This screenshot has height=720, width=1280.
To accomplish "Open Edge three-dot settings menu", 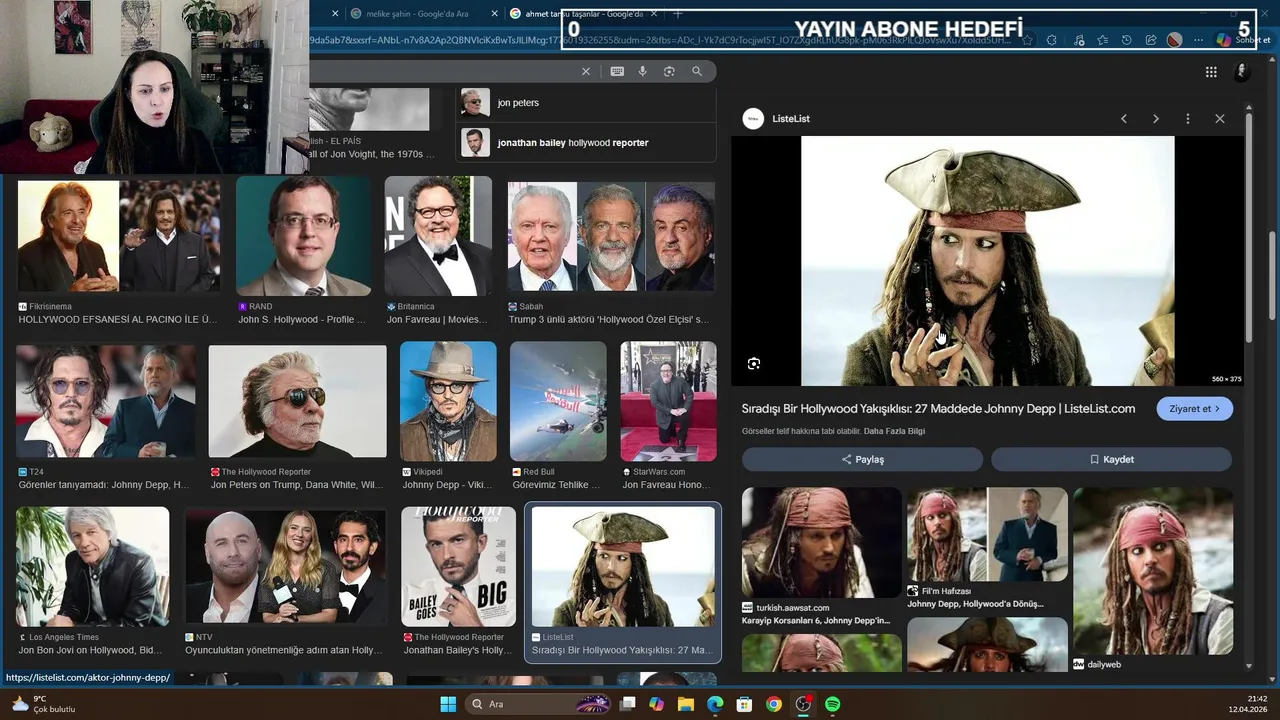I will pos(1198,40).
